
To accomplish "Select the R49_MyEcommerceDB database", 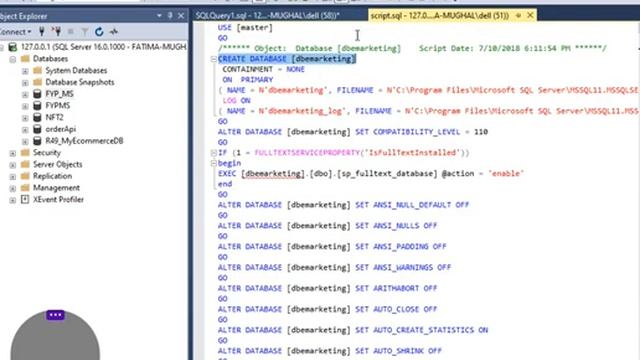I will click(84, 141).
